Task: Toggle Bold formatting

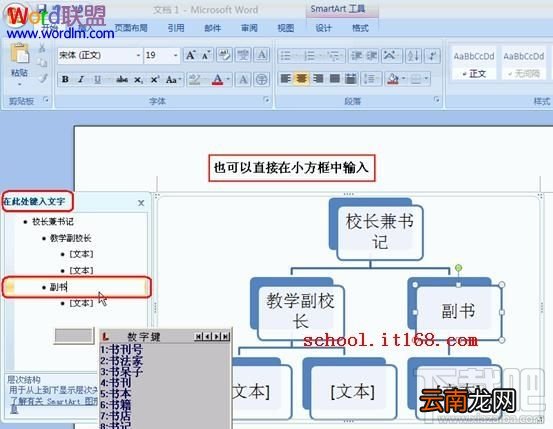Action: [65, 80]
